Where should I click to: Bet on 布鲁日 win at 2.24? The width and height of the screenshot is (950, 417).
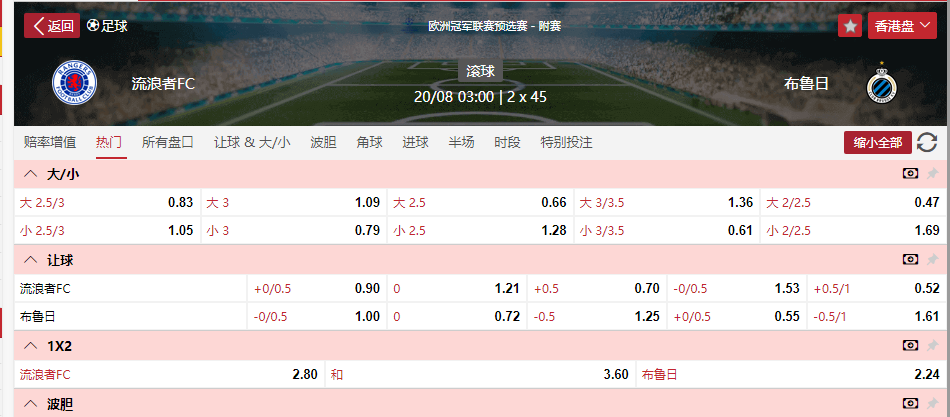[791, 375]
